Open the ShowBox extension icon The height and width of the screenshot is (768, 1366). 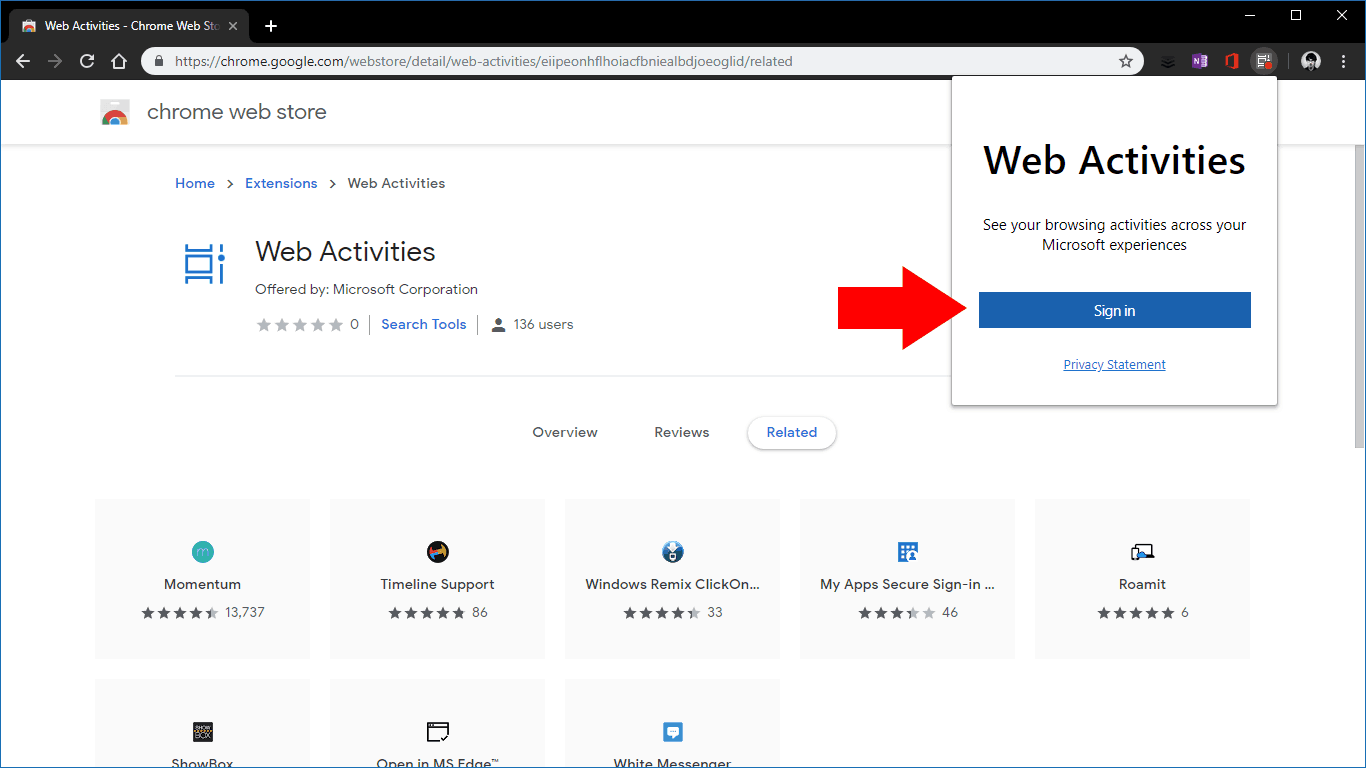[x=203, y=731]
